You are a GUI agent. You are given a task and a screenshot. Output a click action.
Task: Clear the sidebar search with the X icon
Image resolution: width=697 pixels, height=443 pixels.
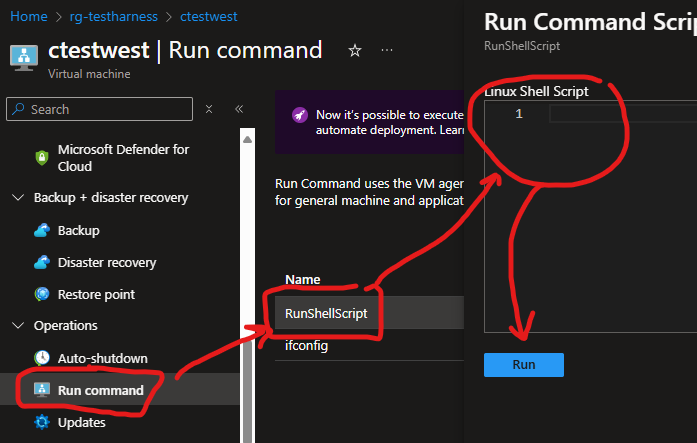pos(209,109)
